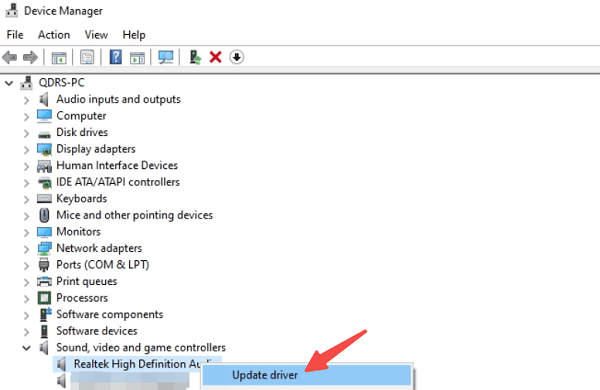Click the Software devices icon
The image size is (600, 390).
click(x=44, y=331)
